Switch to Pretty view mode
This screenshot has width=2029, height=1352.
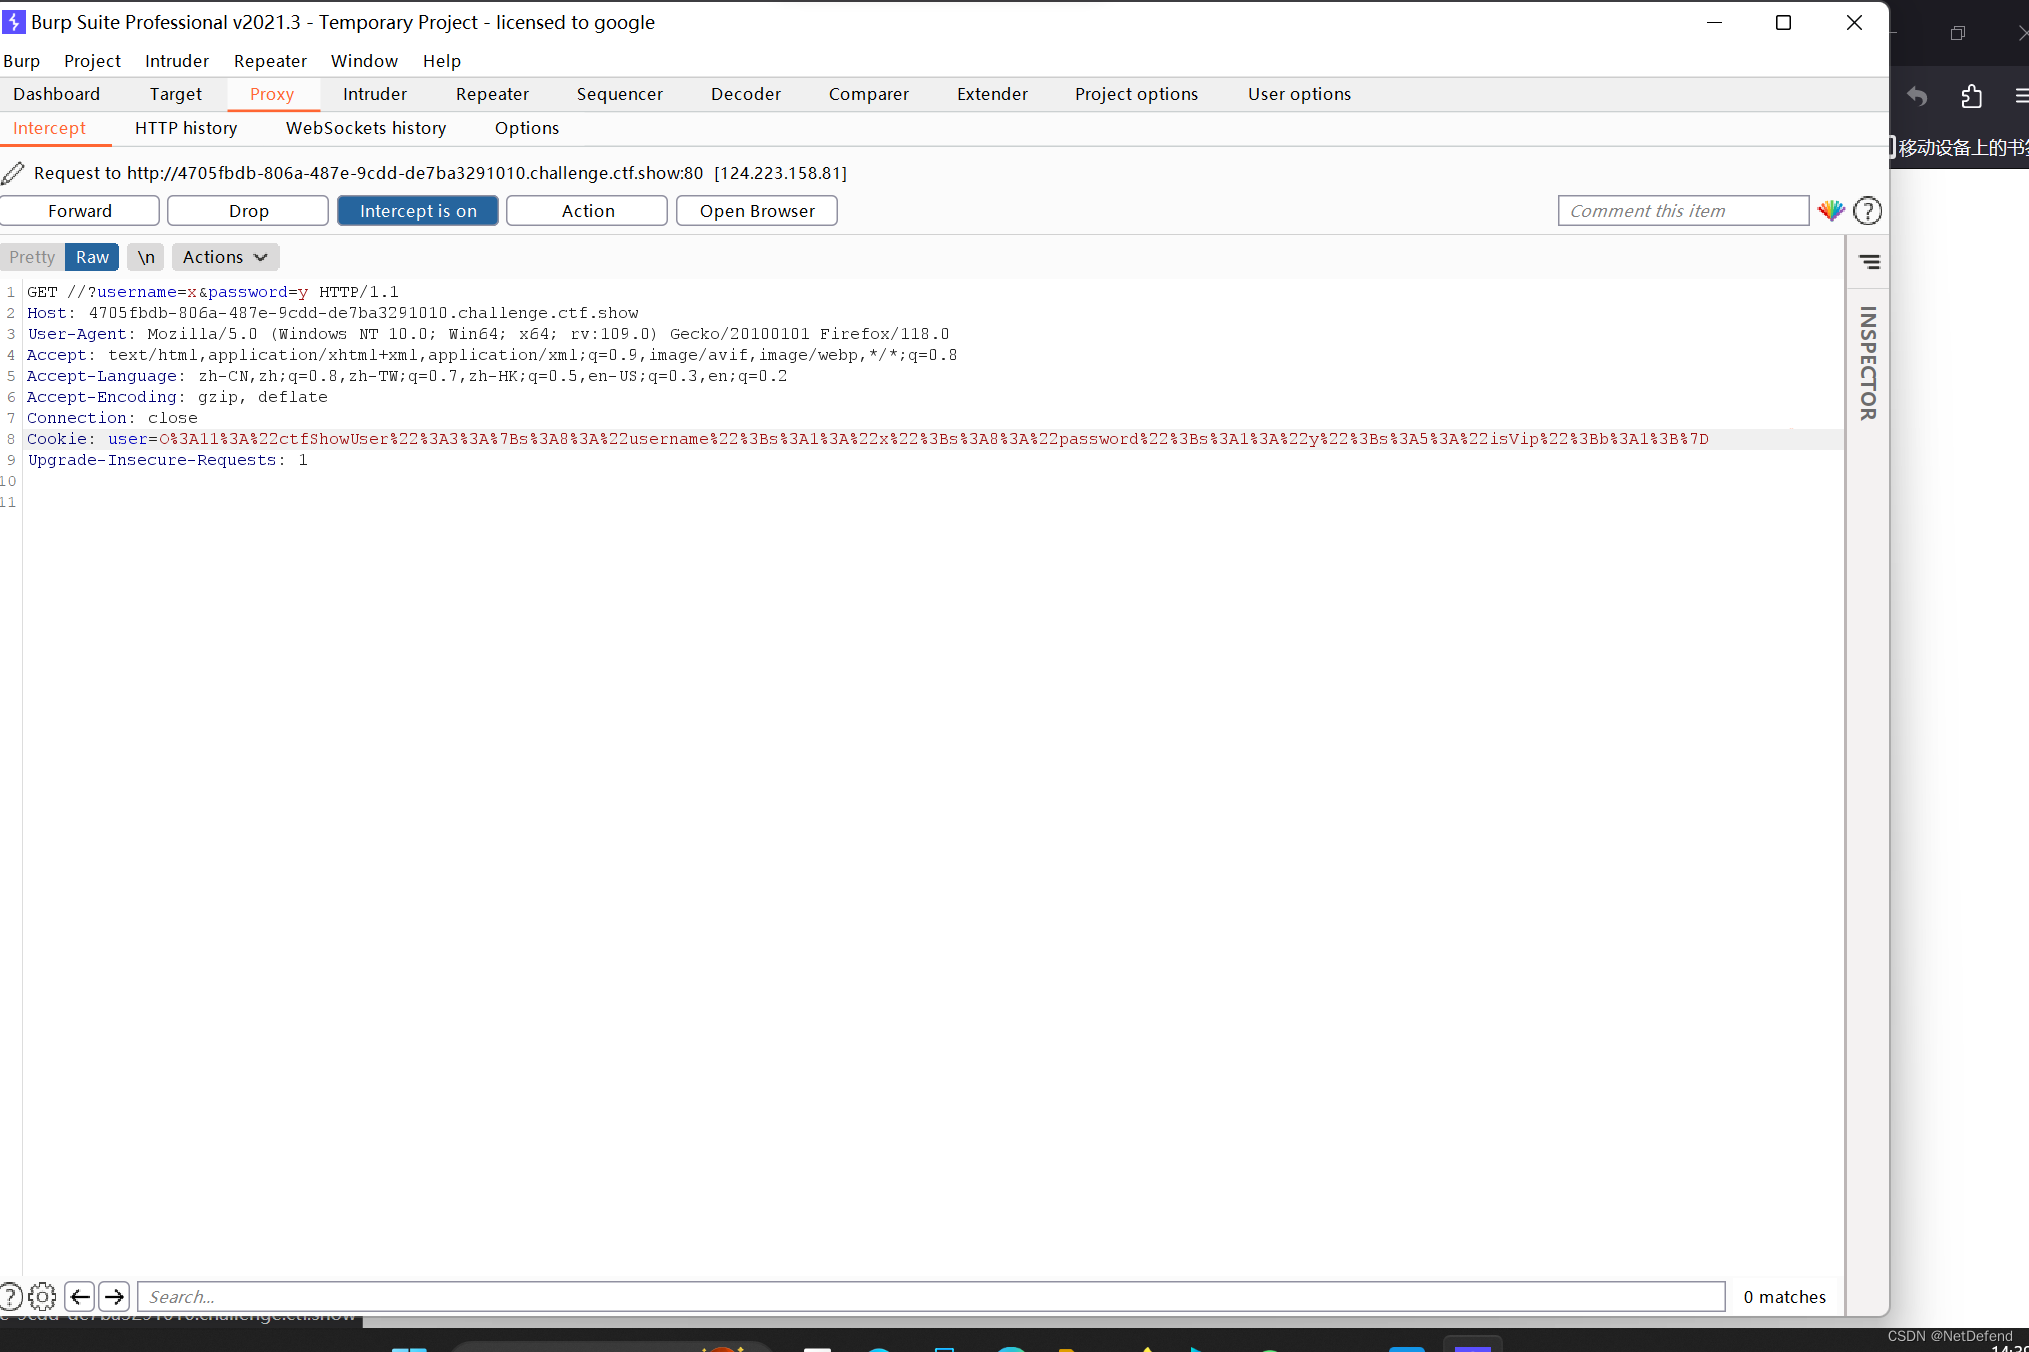[32, 255]
